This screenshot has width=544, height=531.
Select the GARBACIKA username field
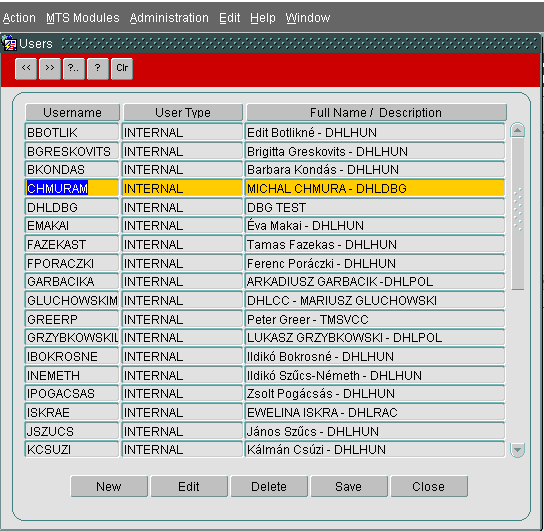click(72, 282)
